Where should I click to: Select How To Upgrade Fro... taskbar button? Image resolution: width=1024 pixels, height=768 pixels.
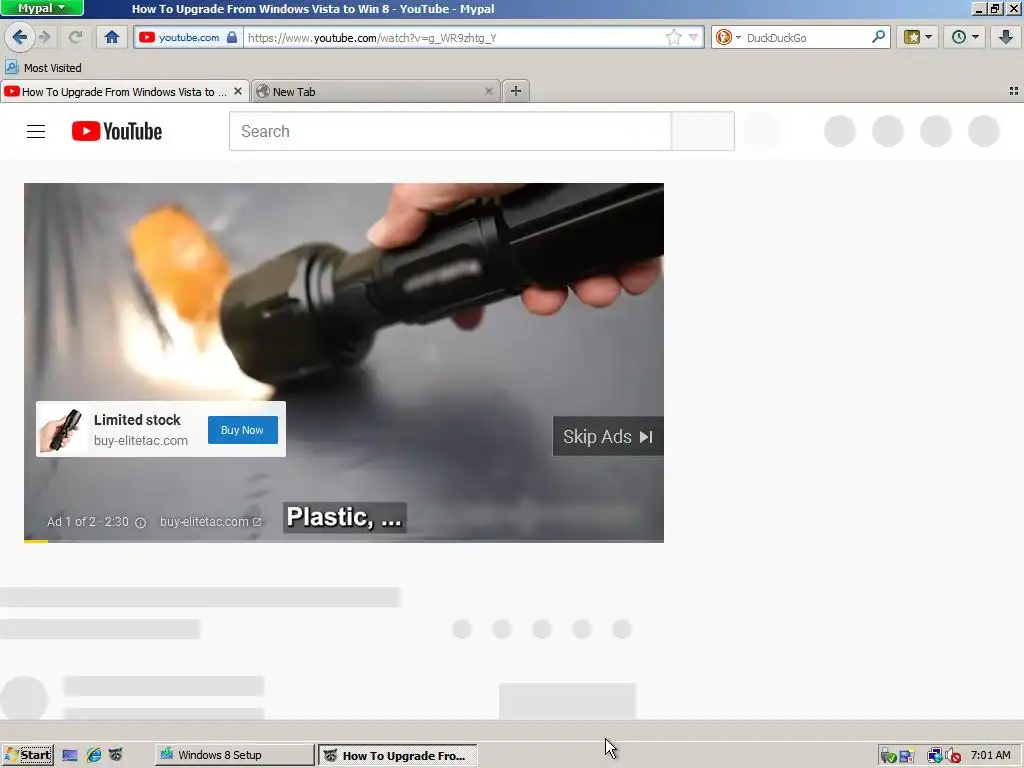pos(398,756)
